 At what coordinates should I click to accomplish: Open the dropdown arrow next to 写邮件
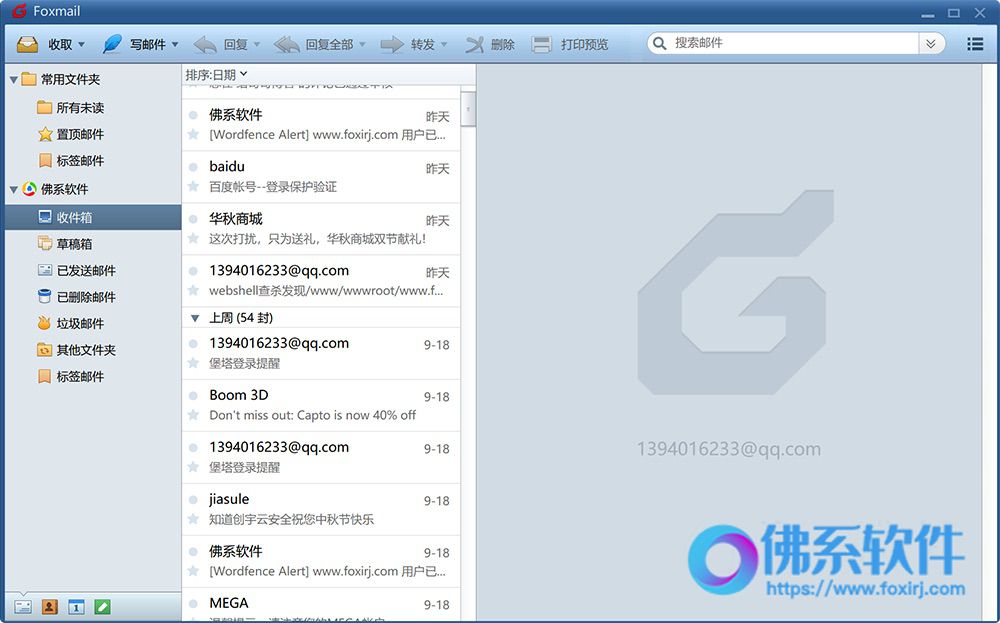coord(175,45)
